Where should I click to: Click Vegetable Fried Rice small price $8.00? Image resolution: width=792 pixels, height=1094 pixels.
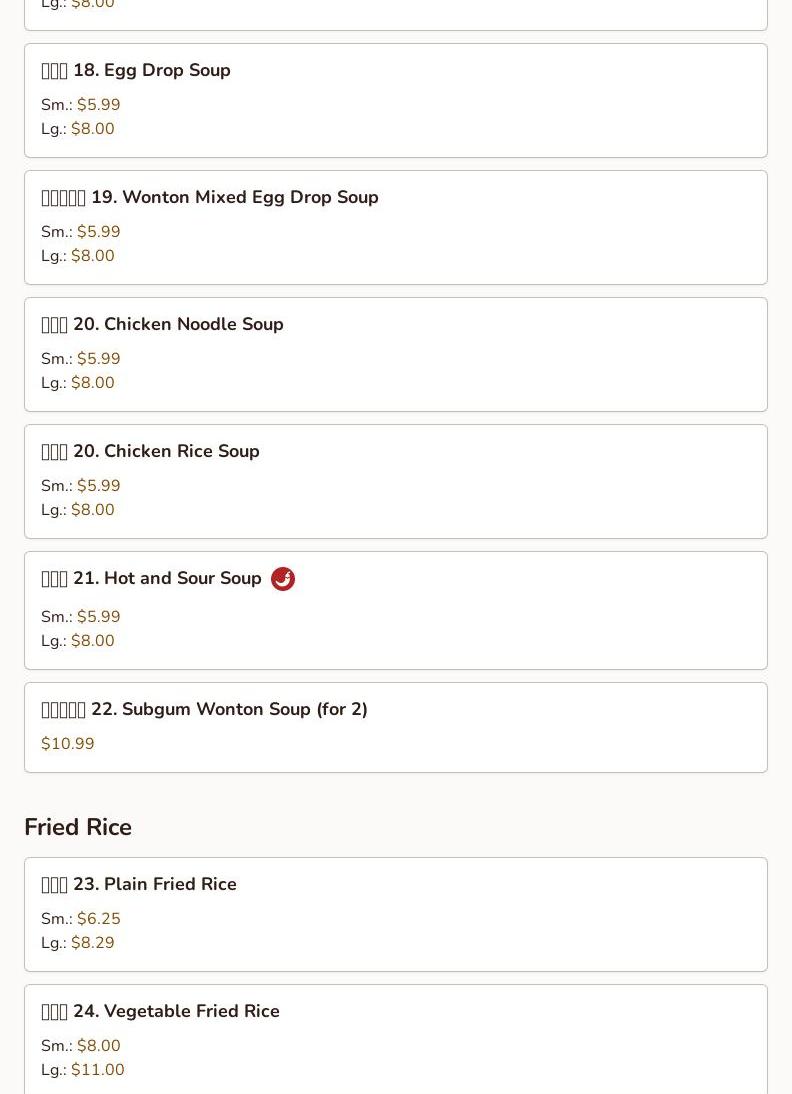pos(98,1046)
